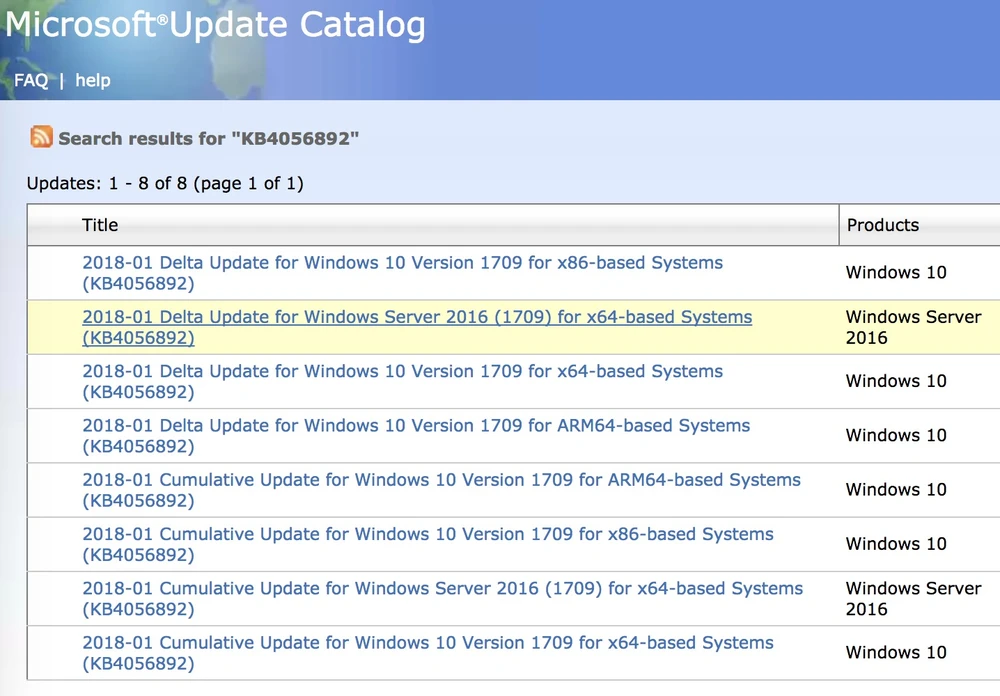Click Windows 10 product in x86 Delta Update row

coord(895,272)
